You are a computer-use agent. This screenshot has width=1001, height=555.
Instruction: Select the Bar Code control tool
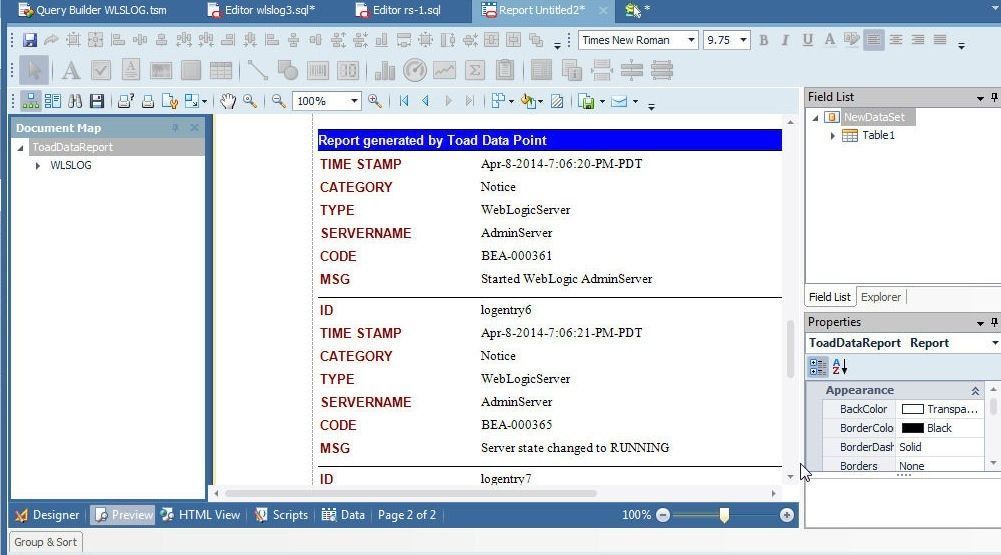pyautogui.click(x=317, y=70)
